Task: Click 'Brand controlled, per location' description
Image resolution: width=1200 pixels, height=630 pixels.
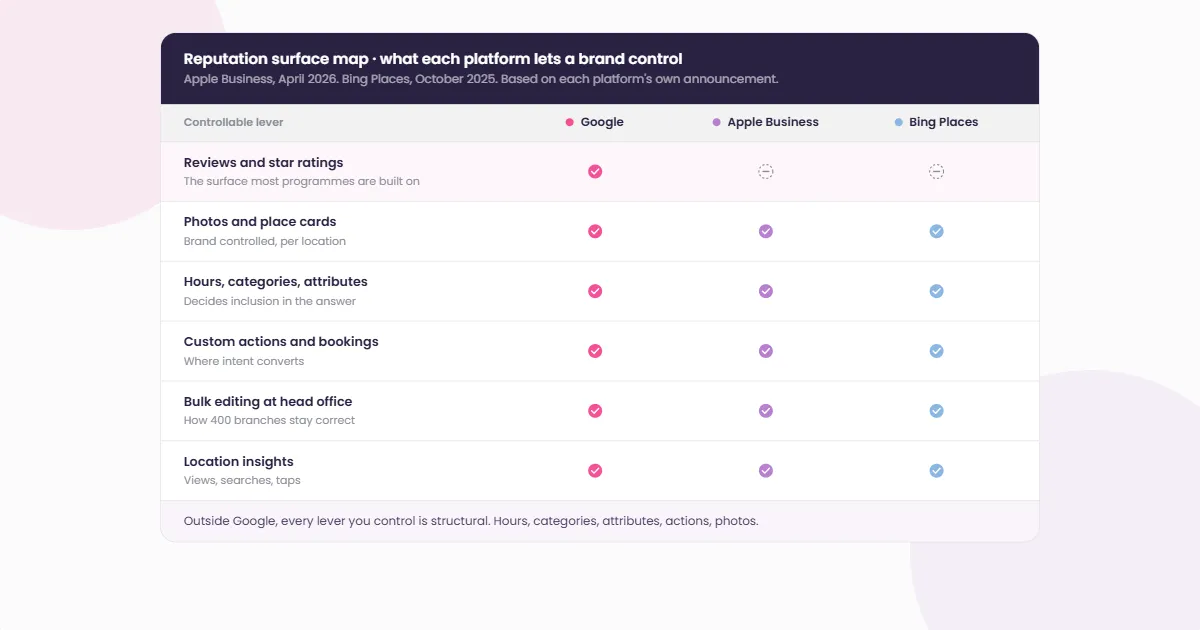Action: pos(265,241)
